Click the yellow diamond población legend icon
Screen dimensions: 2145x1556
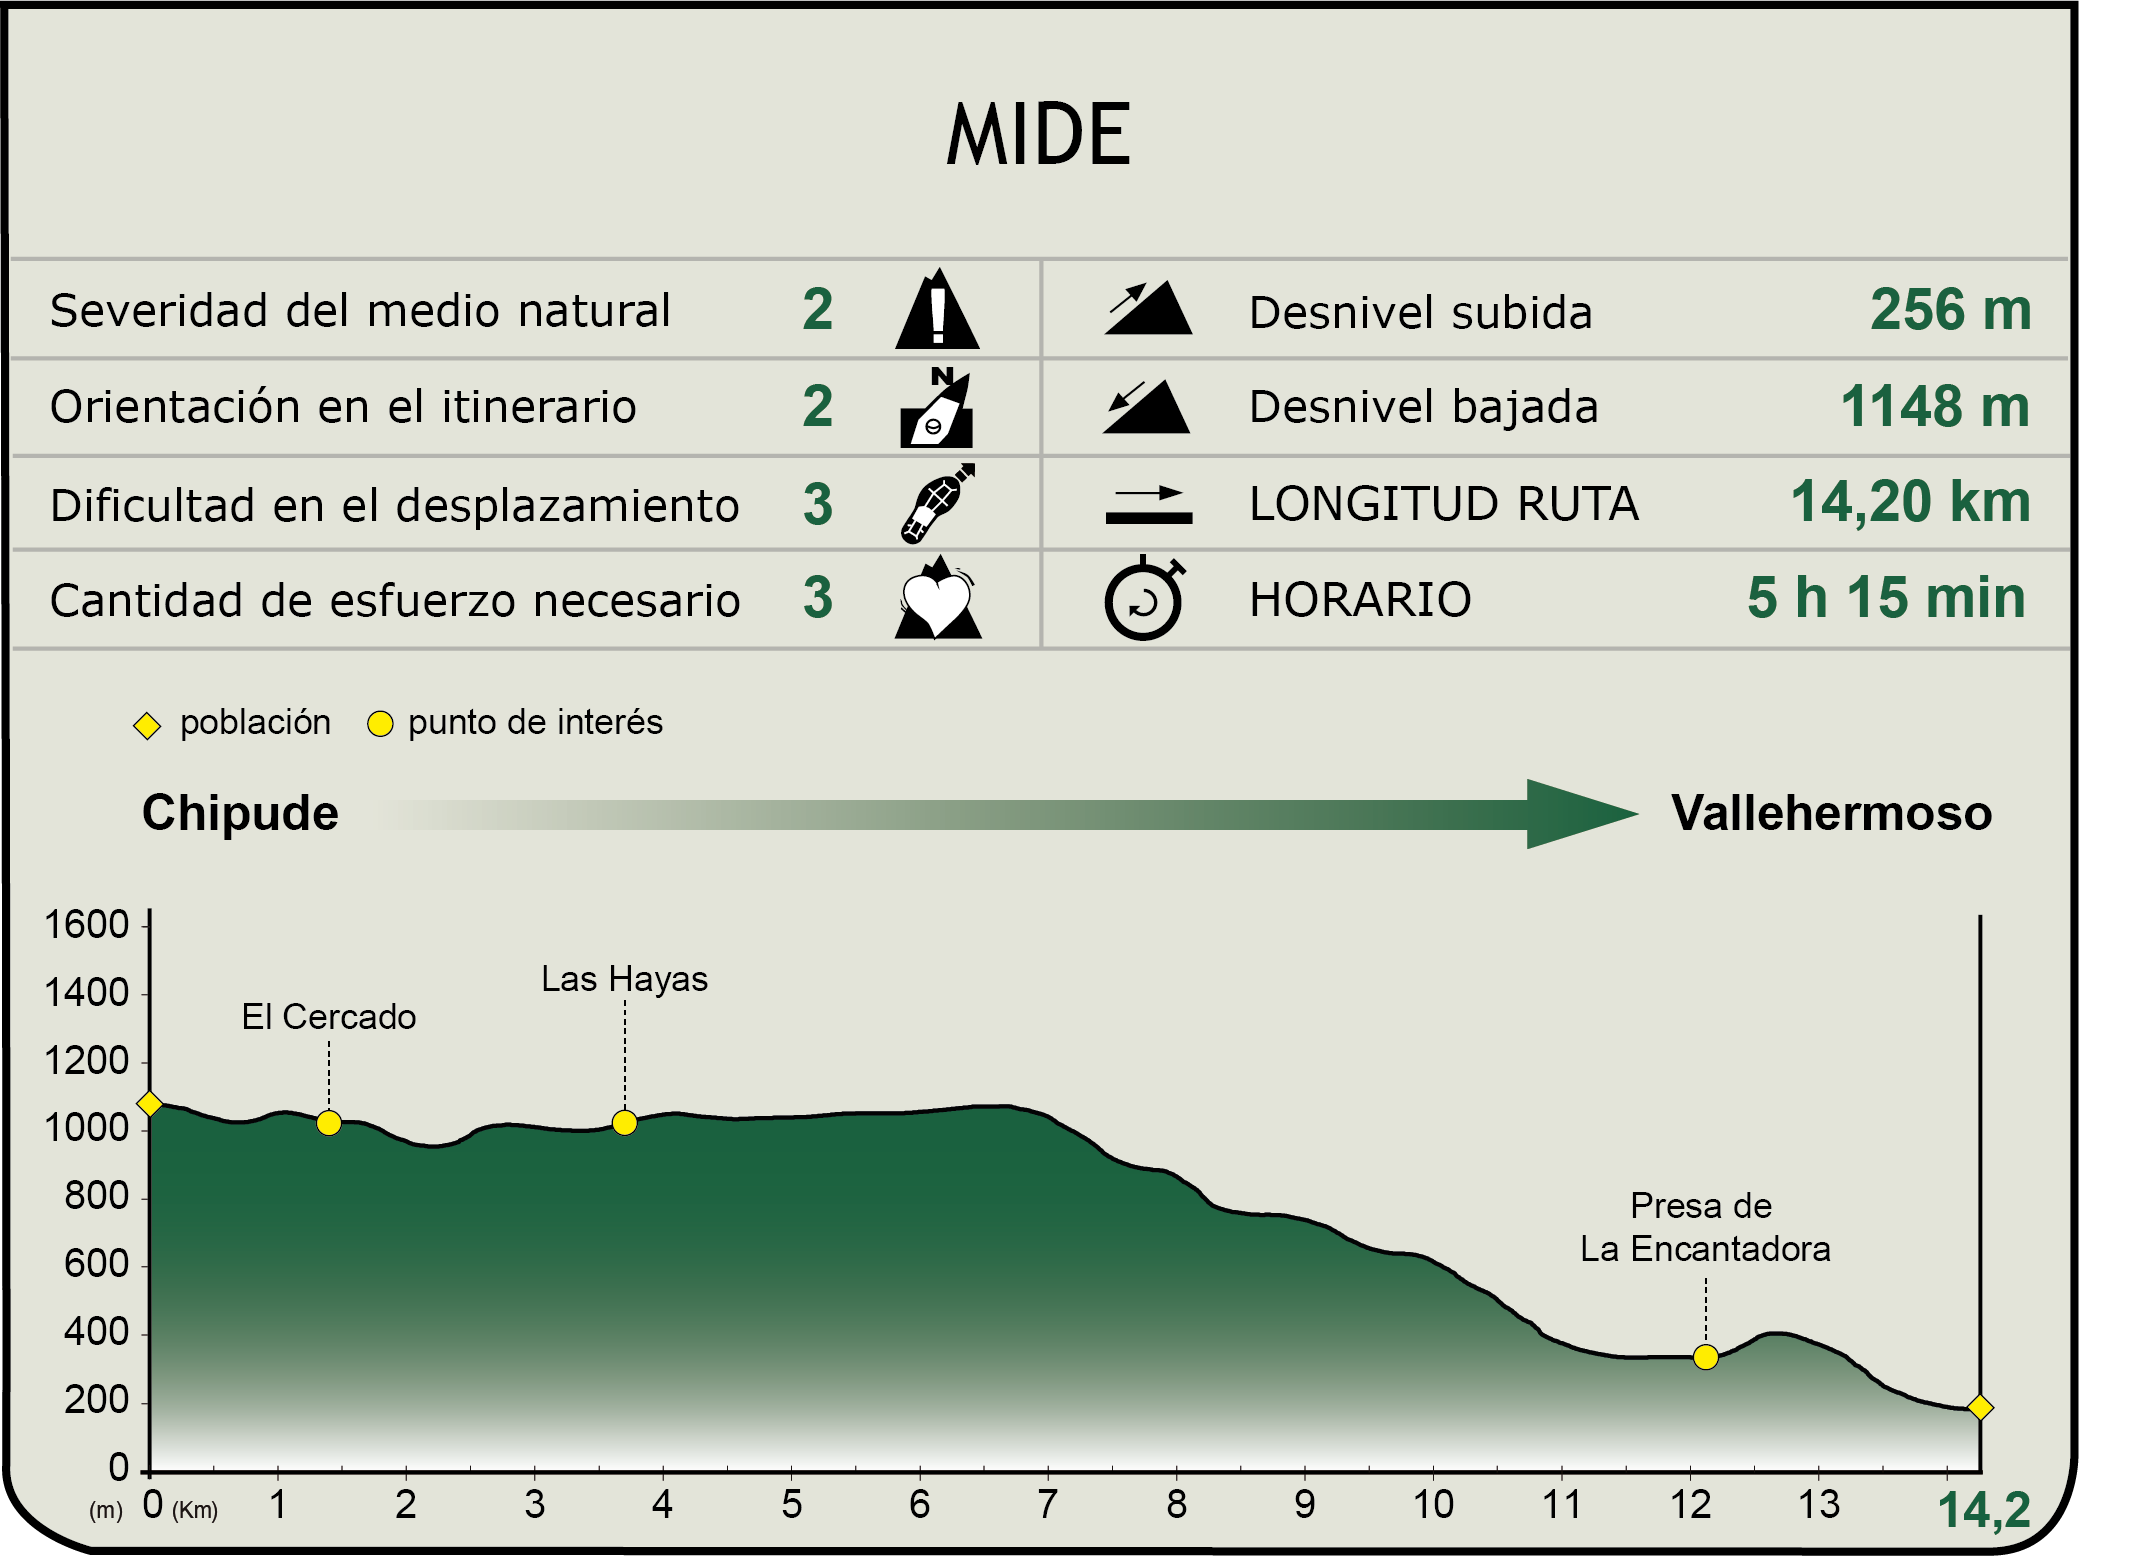(x=147, y=725)
